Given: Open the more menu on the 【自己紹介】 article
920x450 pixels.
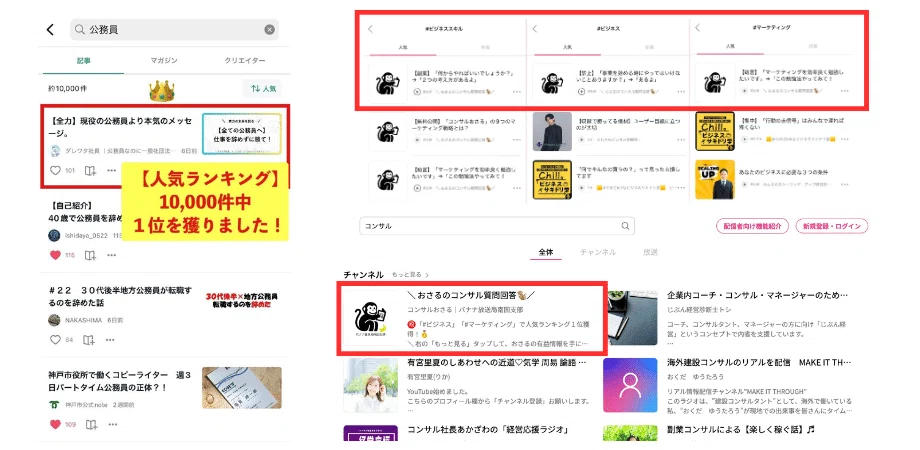Looking at the screenshot, I should pos(111,255).
